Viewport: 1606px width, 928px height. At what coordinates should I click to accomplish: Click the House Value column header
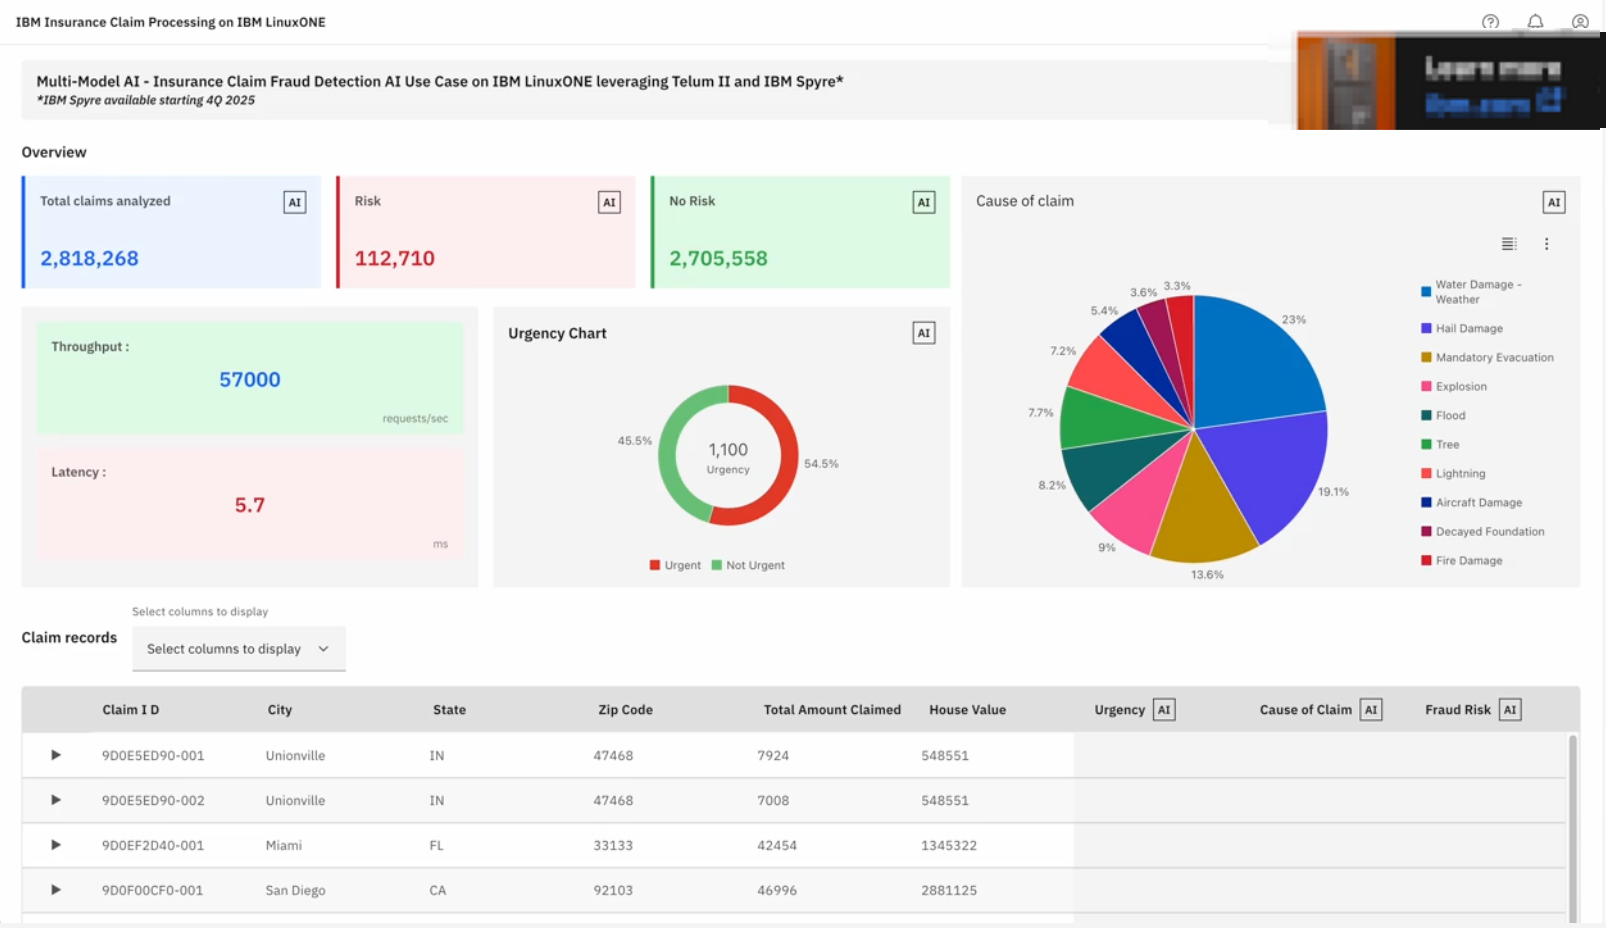(967, 710)
